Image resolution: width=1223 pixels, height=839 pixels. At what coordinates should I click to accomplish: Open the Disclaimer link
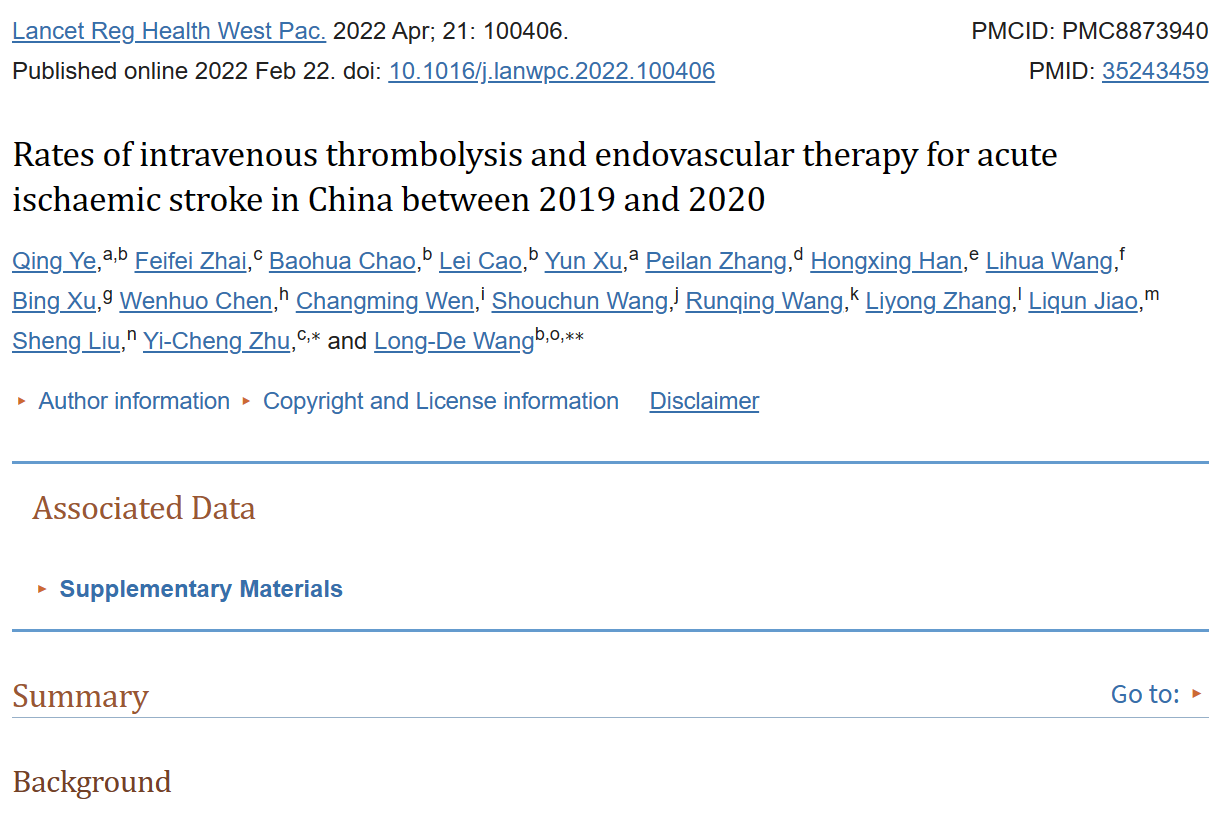(x=704, y=401)
